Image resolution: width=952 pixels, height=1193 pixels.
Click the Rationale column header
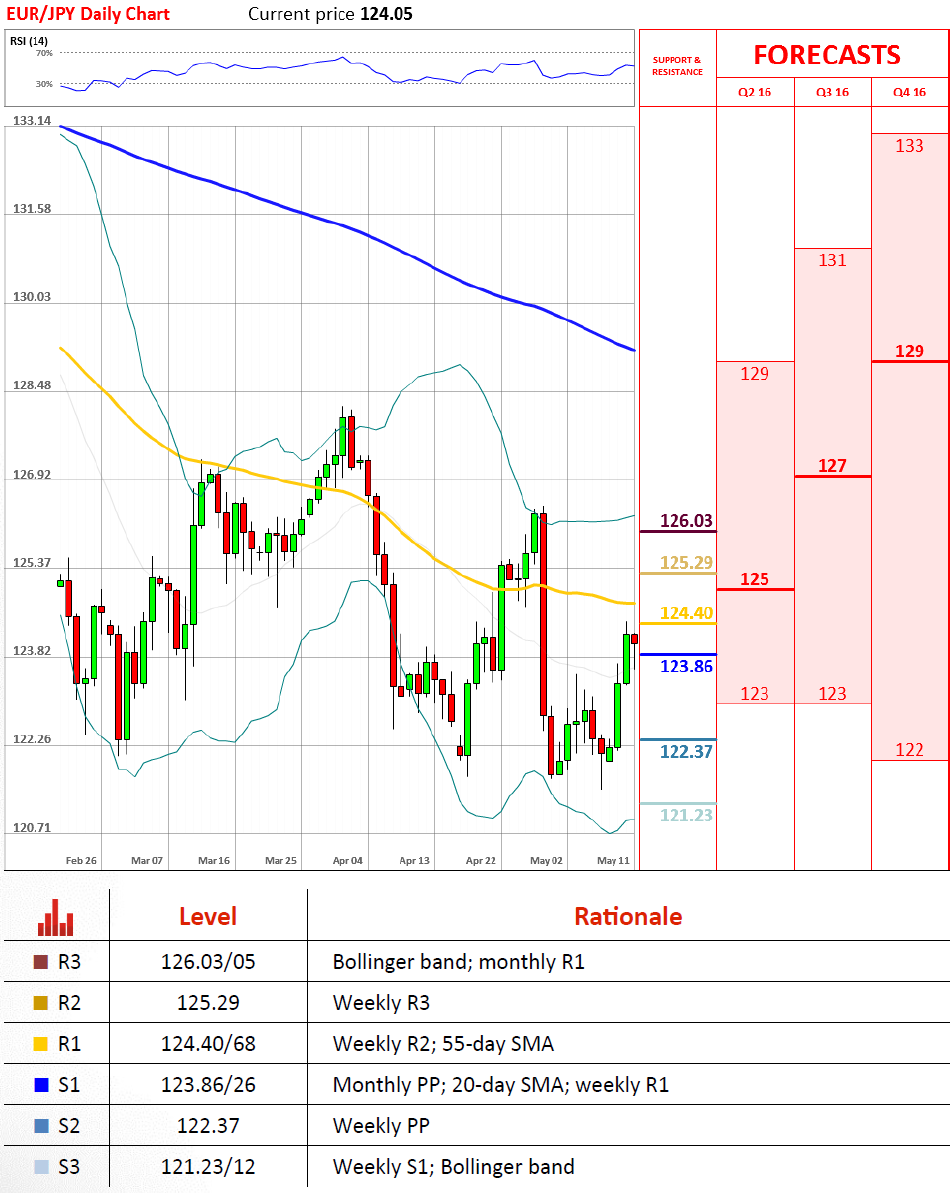pyautogui.click(x=629, y=917)
